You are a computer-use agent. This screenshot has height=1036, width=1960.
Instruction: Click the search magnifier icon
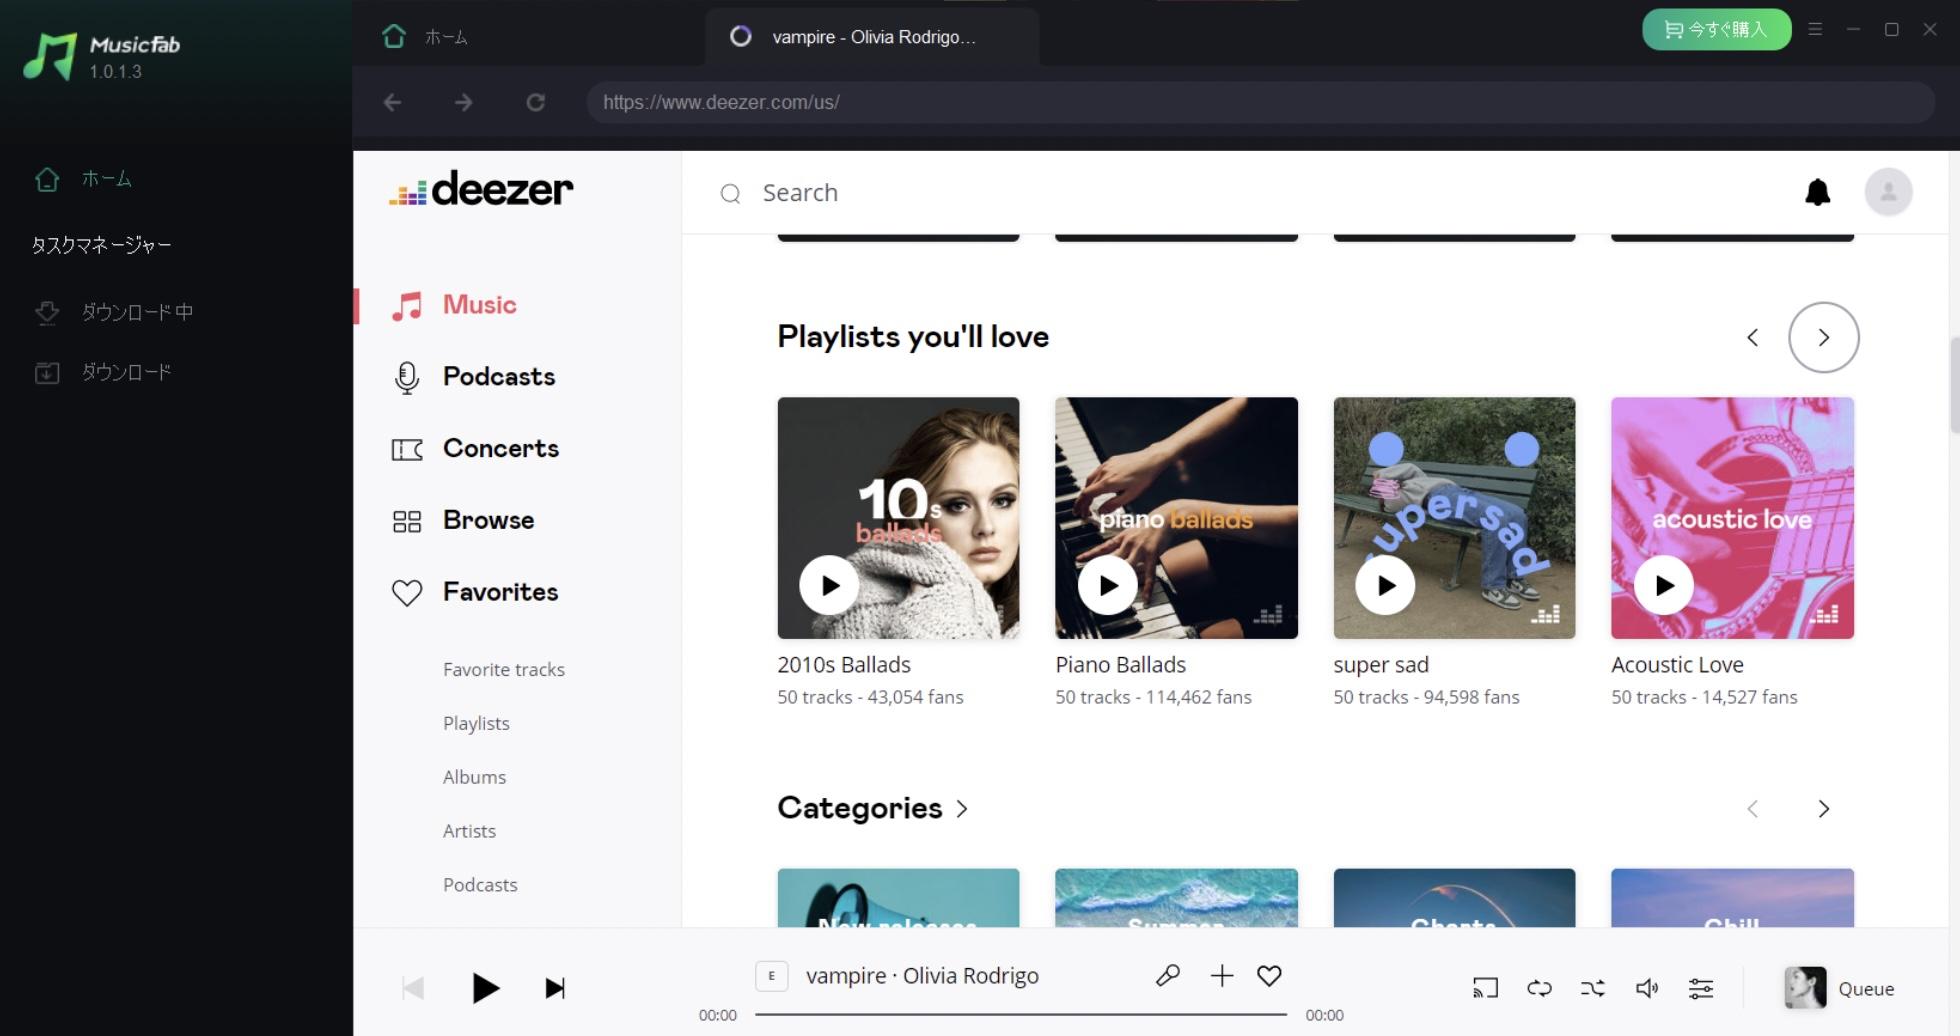731,194
